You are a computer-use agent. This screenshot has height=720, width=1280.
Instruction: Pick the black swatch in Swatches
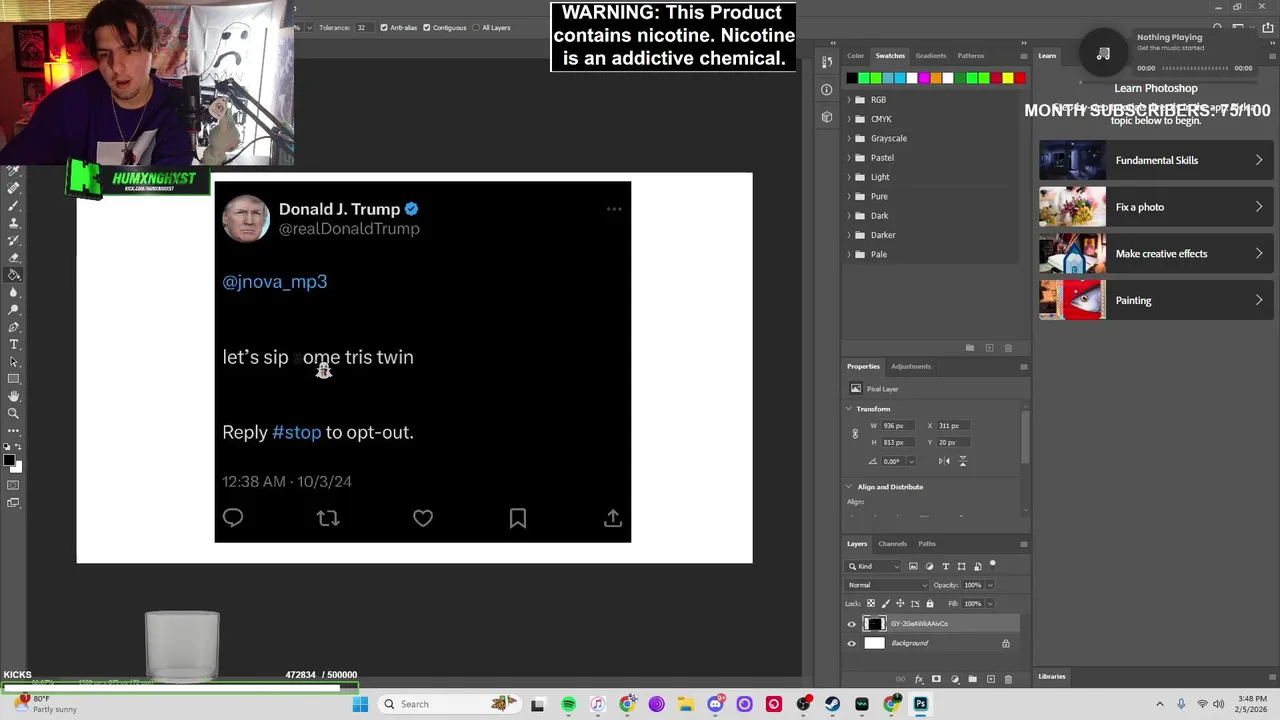(851, 78)
